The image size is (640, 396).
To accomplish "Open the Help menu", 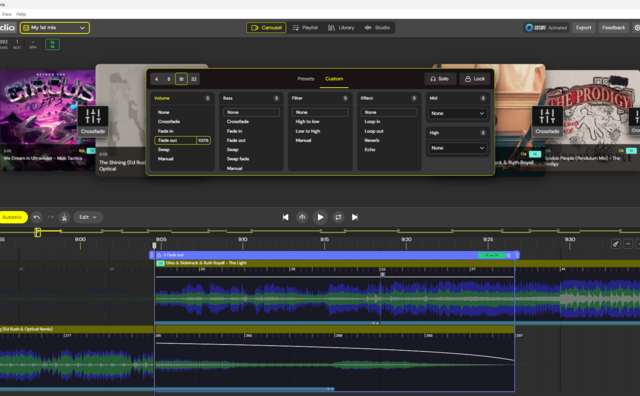I will [x=21, y=14].
